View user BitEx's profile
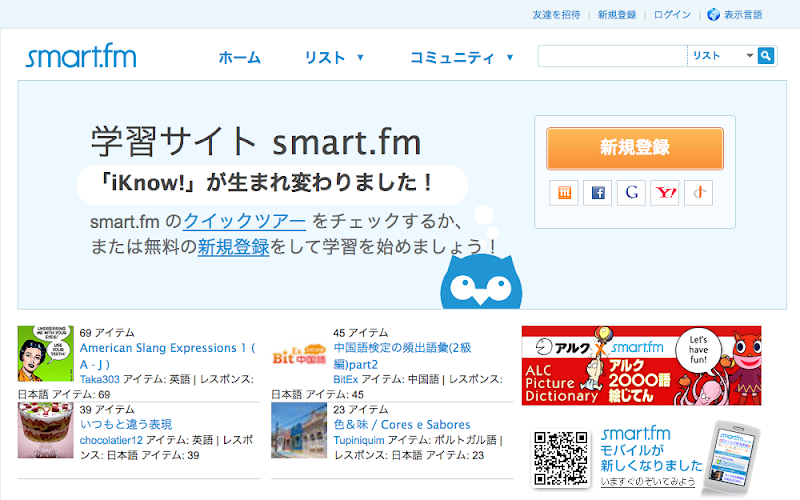Image resolution: width=800 pixels, height=500 pixels. [345, 379]
